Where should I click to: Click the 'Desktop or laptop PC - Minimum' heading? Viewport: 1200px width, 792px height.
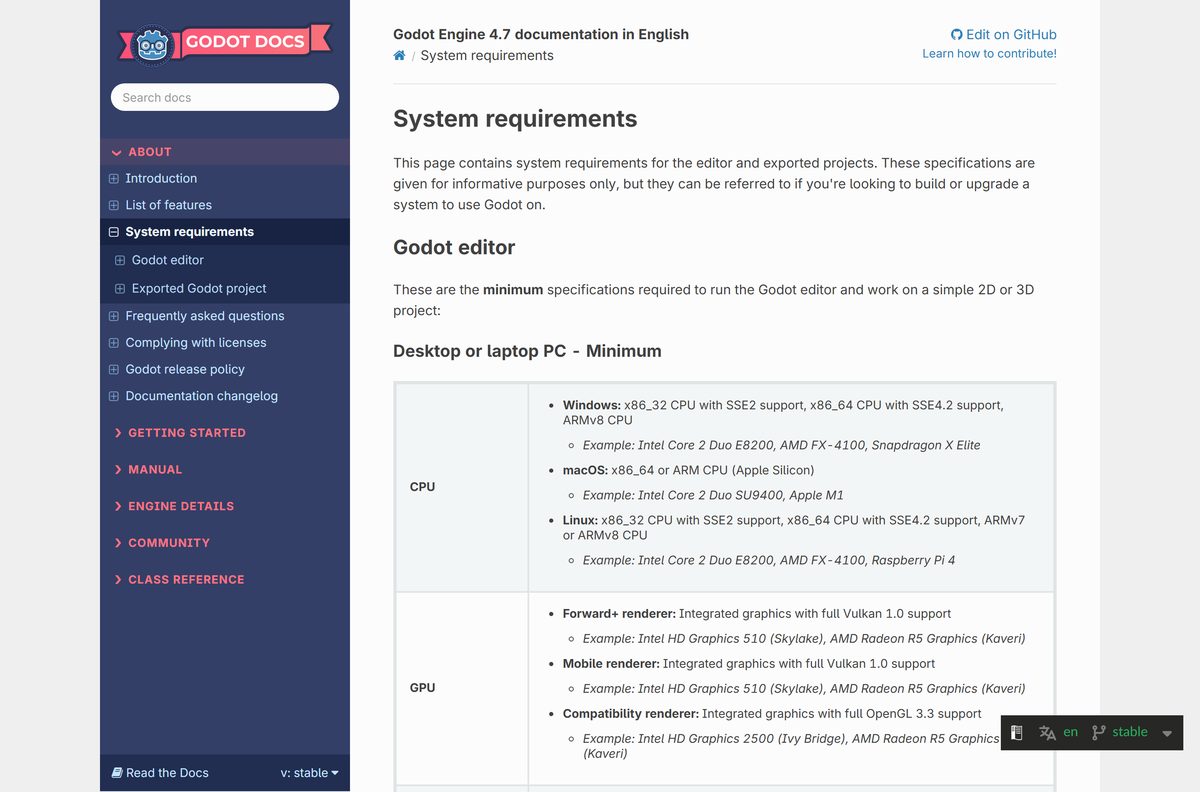coord(527,351)
